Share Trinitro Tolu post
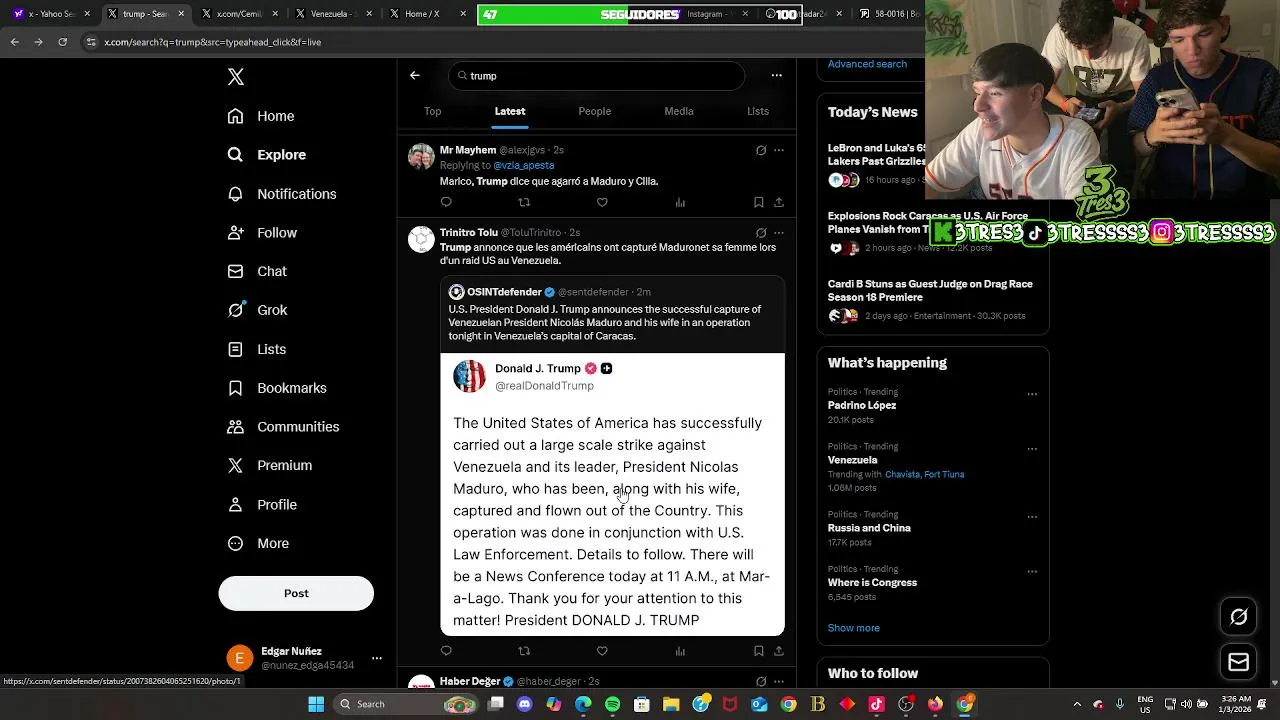Image resolution: width=1280 pixels, height=720 pixels. (779, 651)
